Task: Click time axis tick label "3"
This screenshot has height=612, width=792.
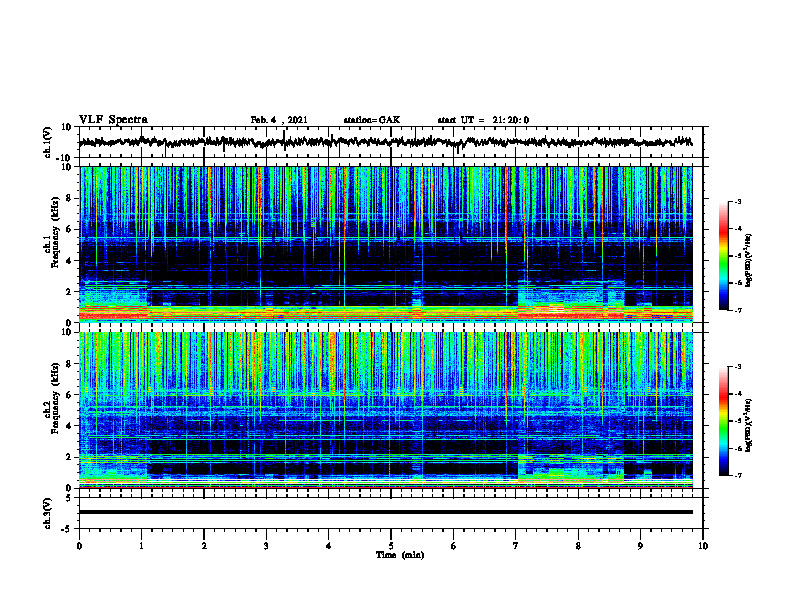Action: tap(266, 546)
